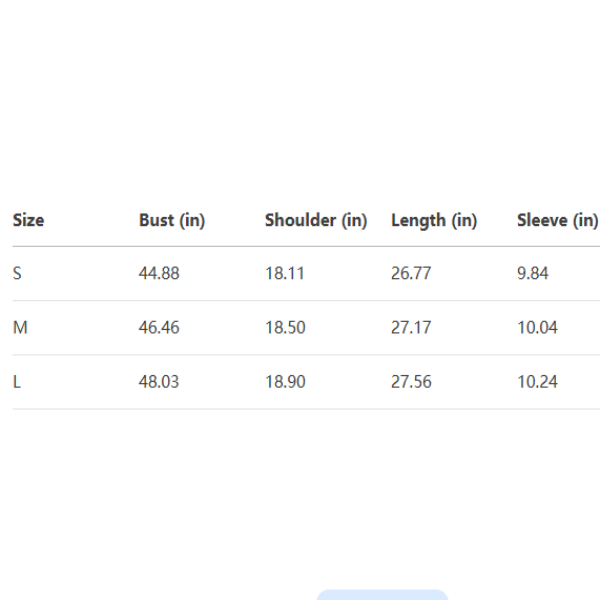Select the 18.11 shoulder measurement

pos(284,274)
